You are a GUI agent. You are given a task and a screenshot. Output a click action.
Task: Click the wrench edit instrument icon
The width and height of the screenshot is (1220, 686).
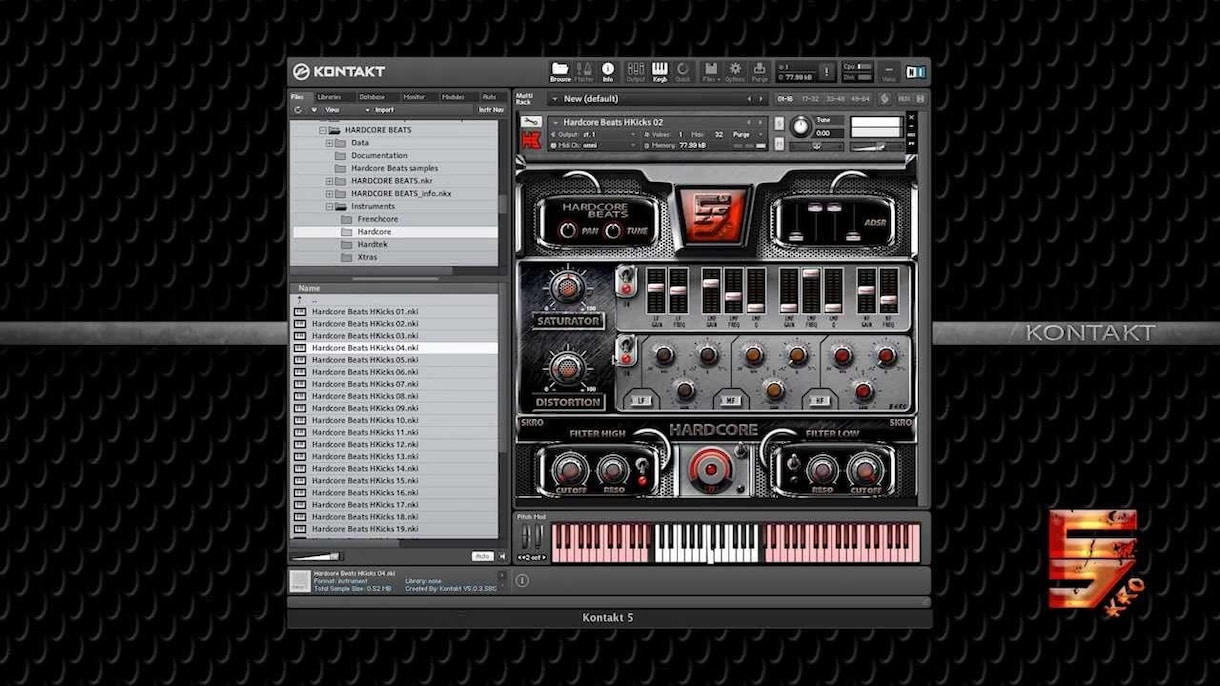click(530, 123)
